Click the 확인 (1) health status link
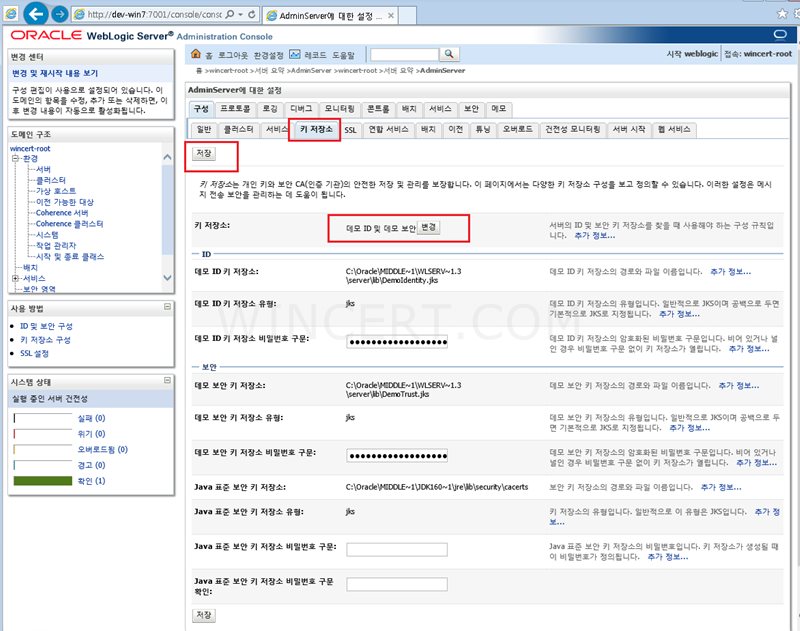 point(91,481)
